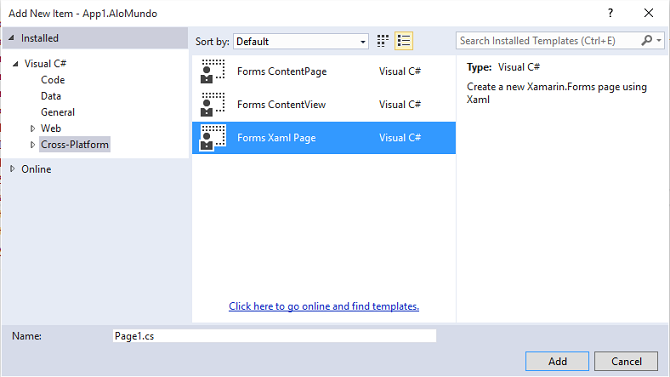Follow the find templates online link
This screenshot has width=670, height=377.
[324, 306]
